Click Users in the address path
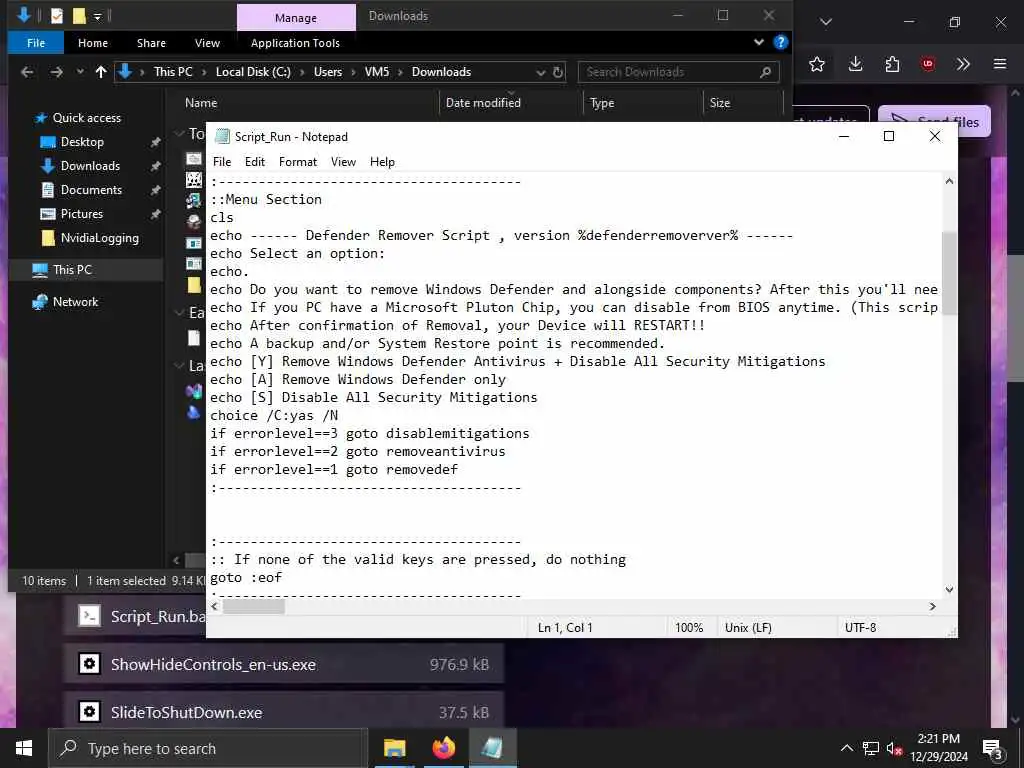This screenshot has height=768, width=1024. coord(328,72)
